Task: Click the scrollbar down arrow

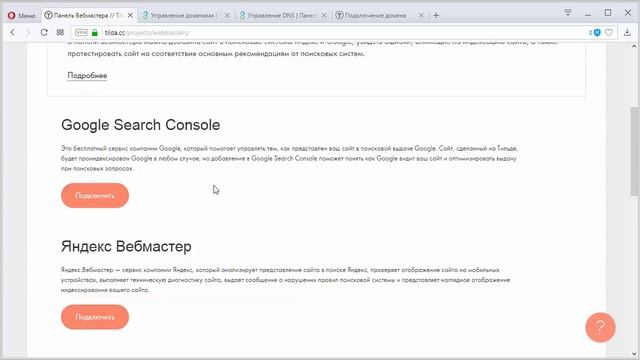Action: pos(634,354)
